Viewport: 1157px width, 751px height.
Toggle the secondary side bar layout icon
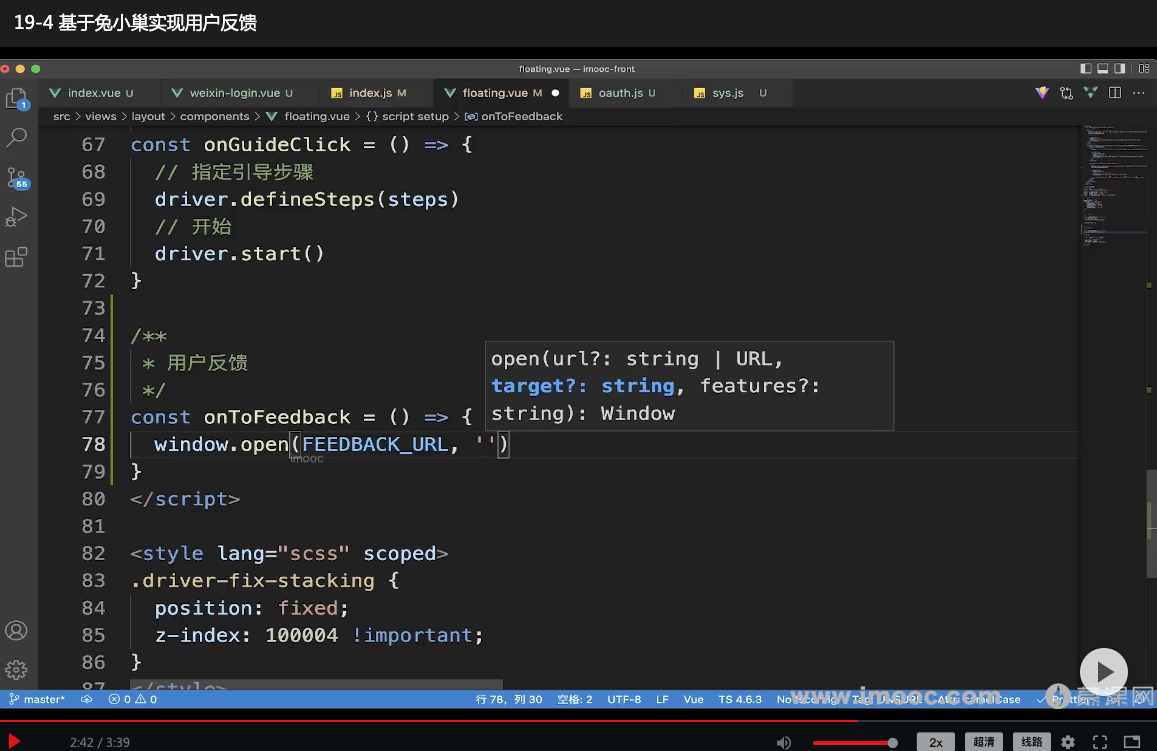(x=1119, y=69)
